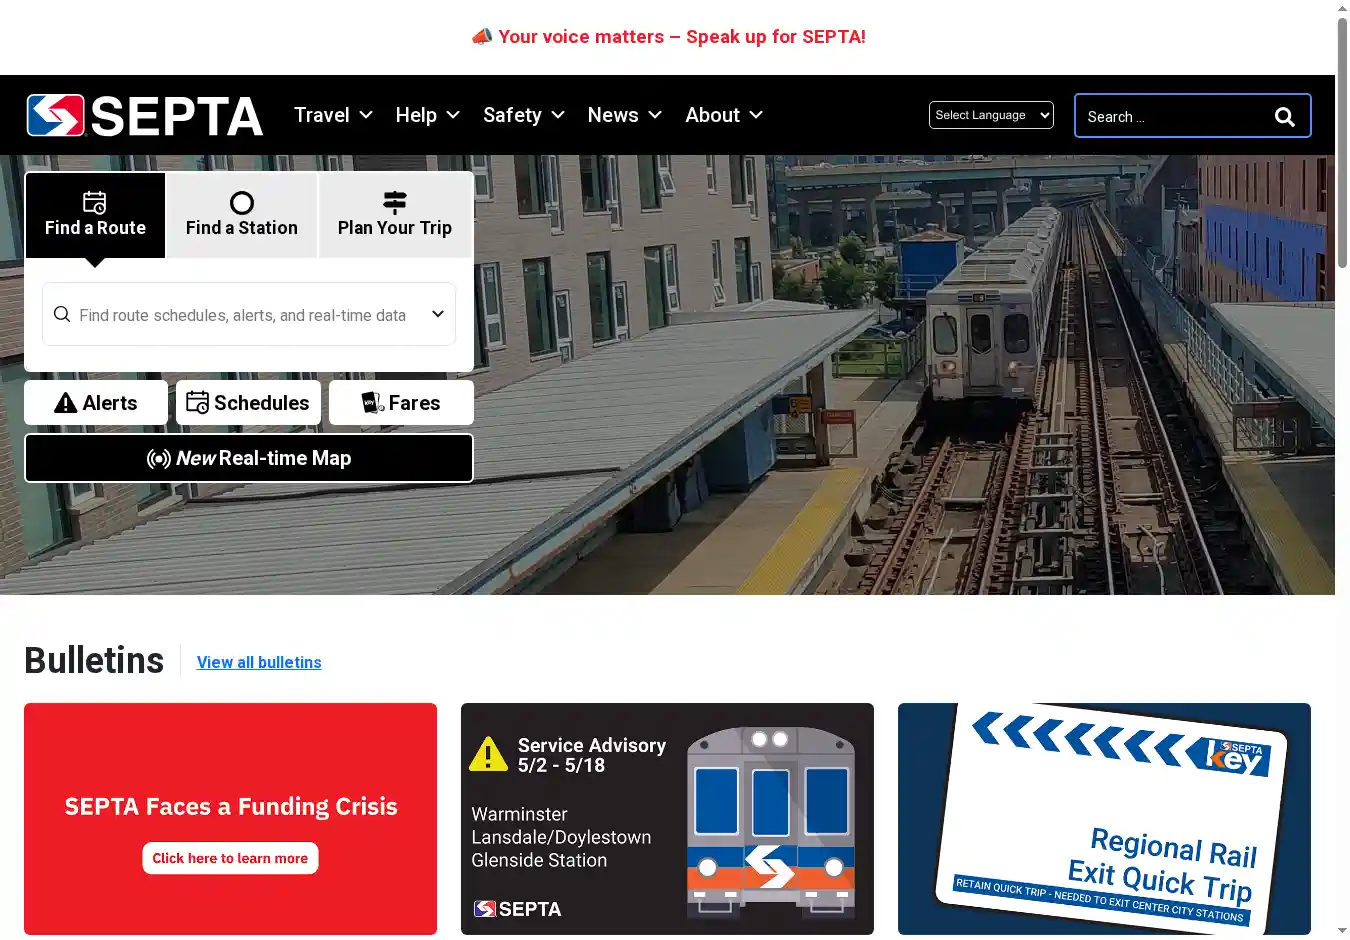Switch to Find a Station tab
Screen dimensions: 1350x940
[242, 215]
